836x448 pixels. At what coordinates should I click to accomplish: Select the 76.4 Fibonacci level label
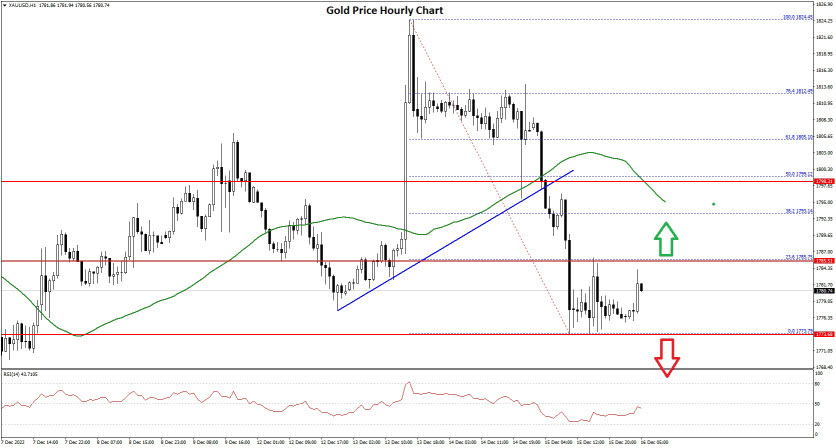tap(798, 91)
